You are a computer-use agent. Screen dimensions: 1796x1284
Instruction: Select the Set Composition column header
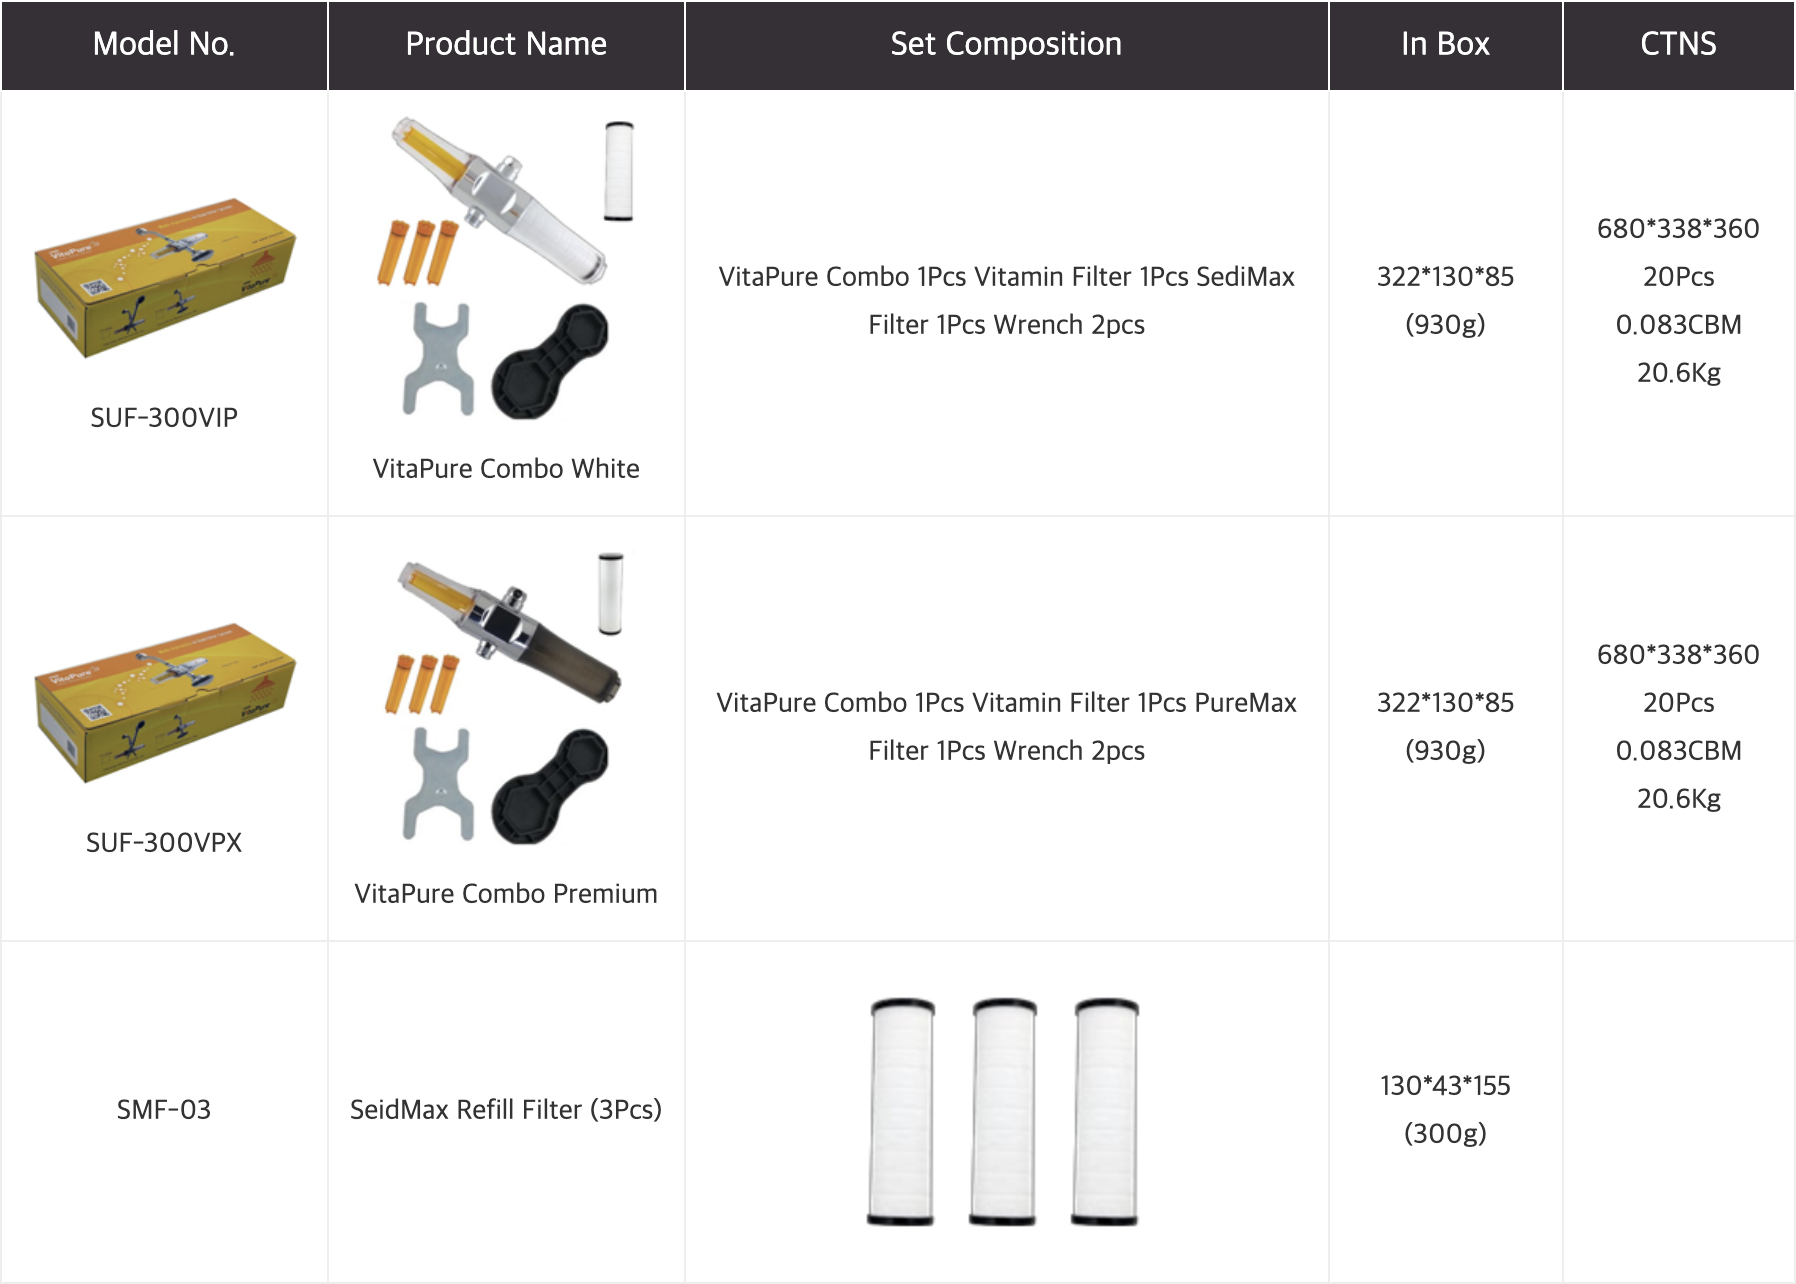(x=1006, y=44)
